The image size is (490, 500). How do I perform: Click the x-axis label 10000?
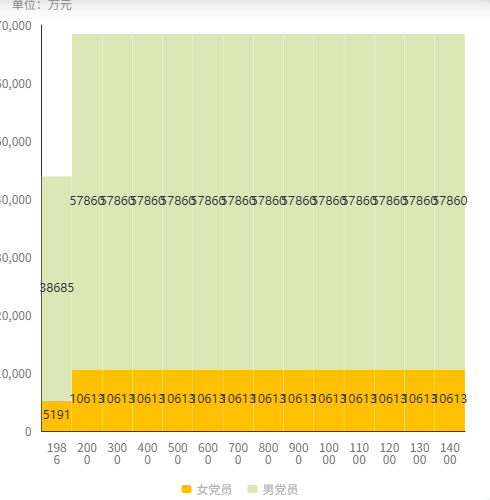(x=329, y=454)
